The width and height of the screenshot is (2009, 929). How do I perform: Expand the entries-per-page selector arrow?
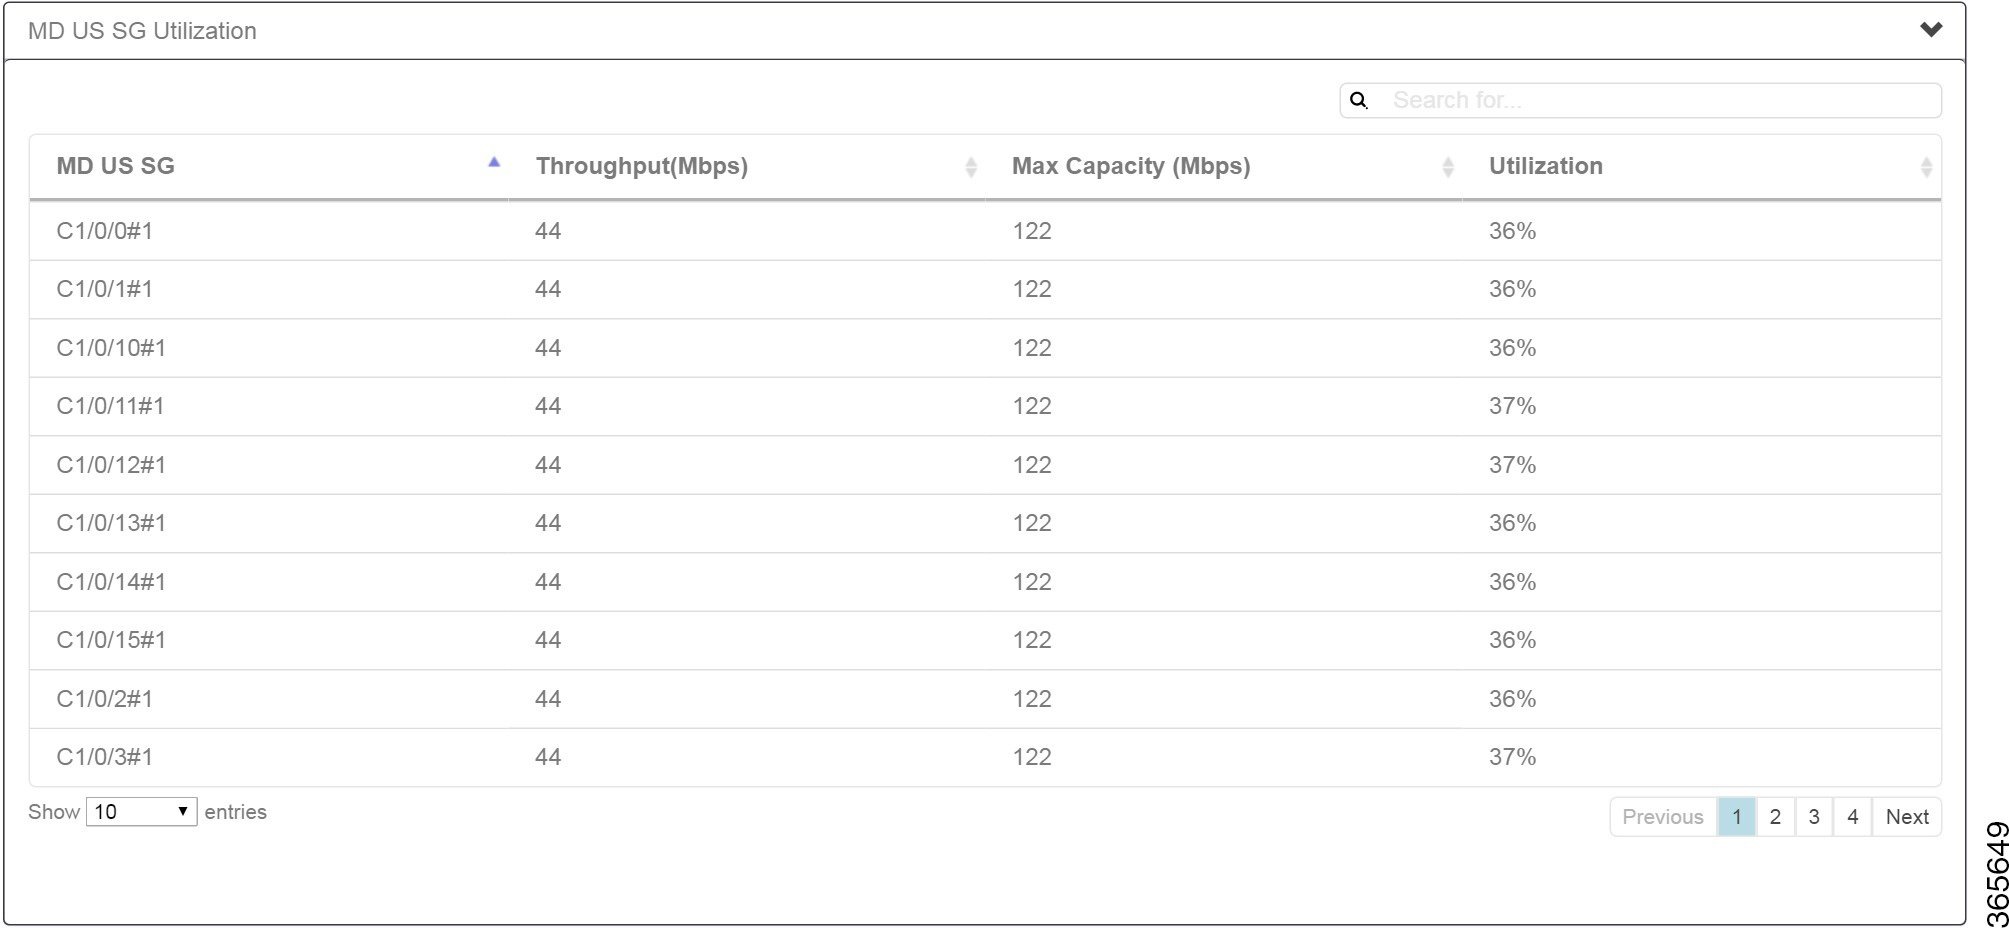click(x=184, y=811)
